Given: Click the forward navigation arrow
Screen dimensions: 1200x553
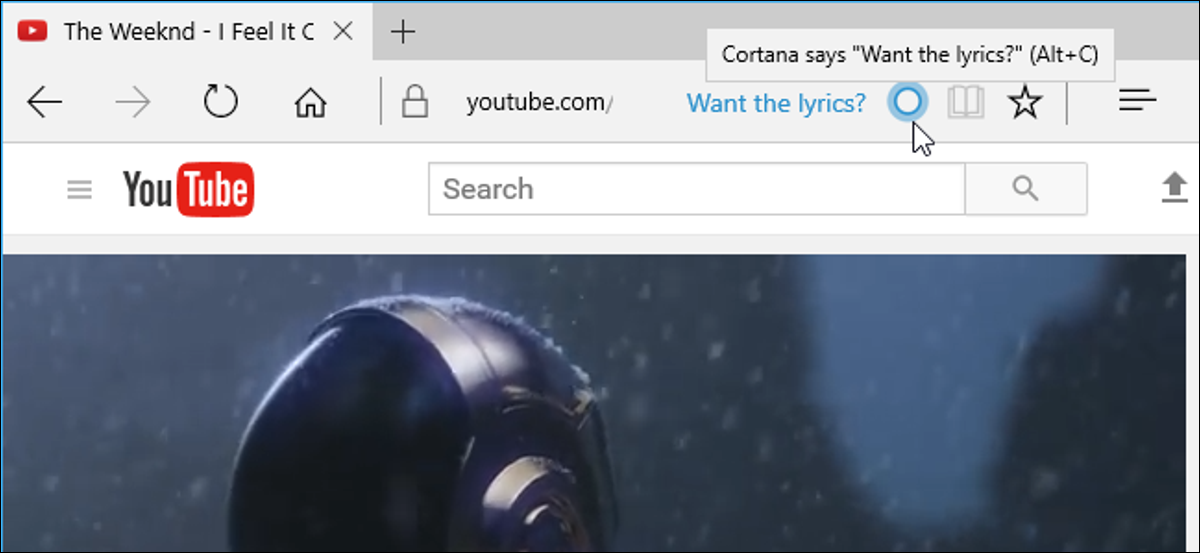Looking at the screenshot, I should (132, 101).
